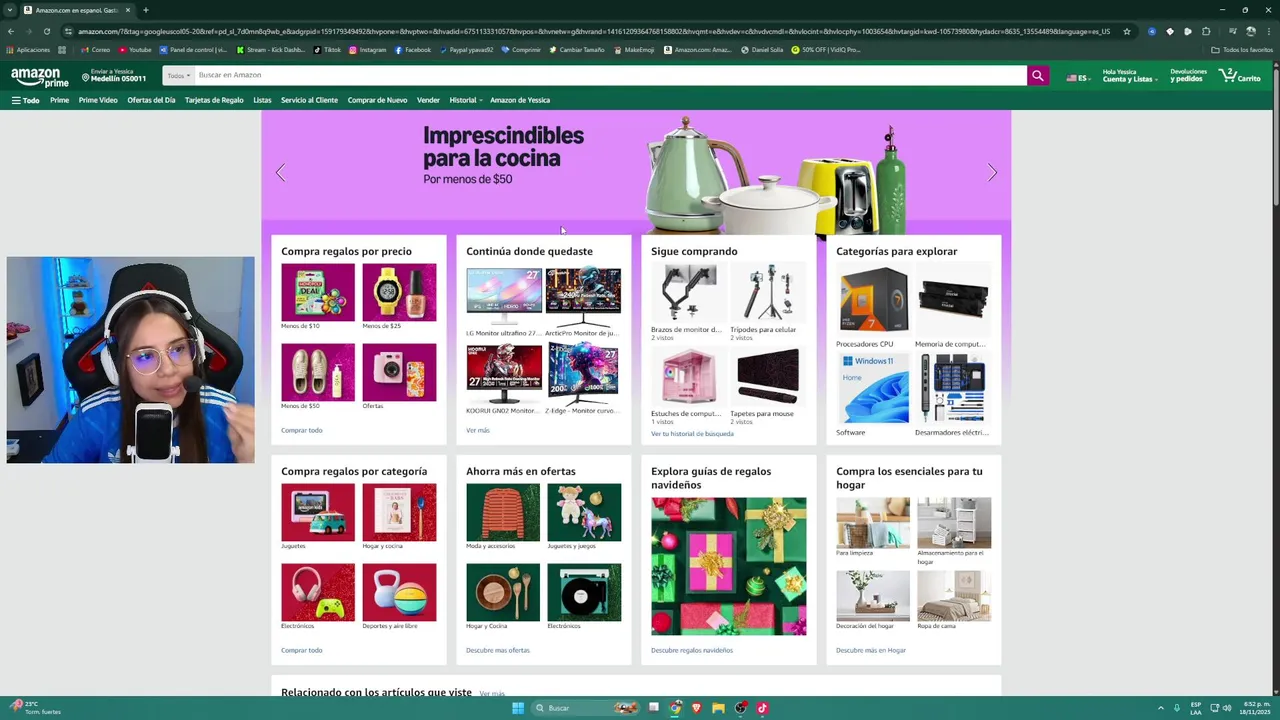Open Devoluciones y pedidos
This screenshot has width=1280, height=720.
pos(1188,75)
